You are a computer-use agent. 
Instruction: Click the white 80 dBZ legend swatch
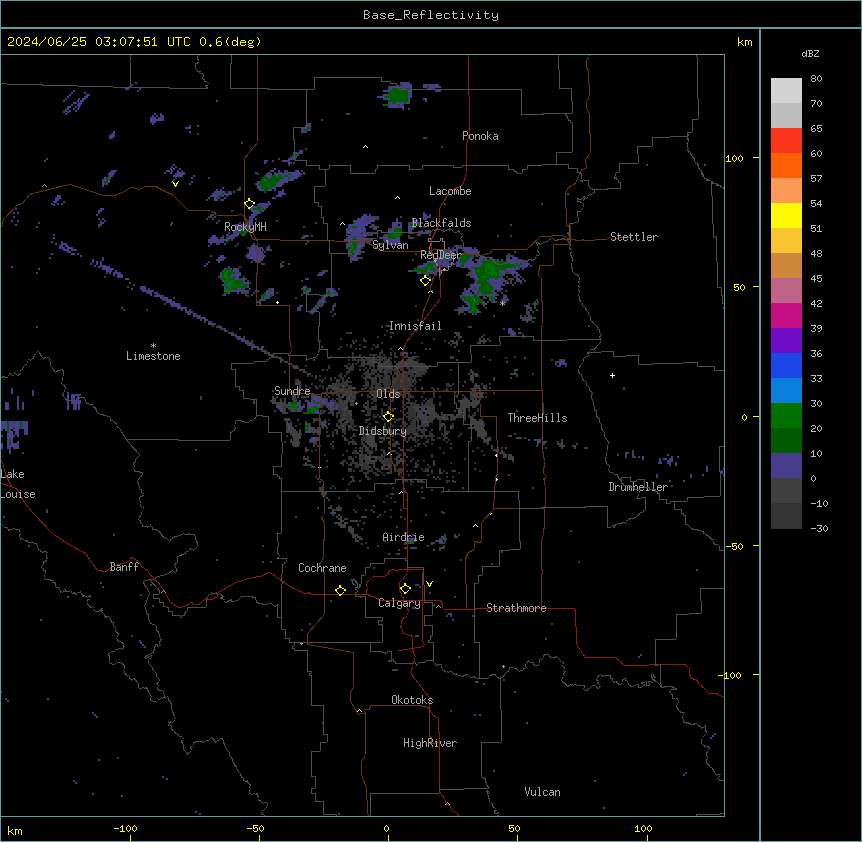(786, 90)
